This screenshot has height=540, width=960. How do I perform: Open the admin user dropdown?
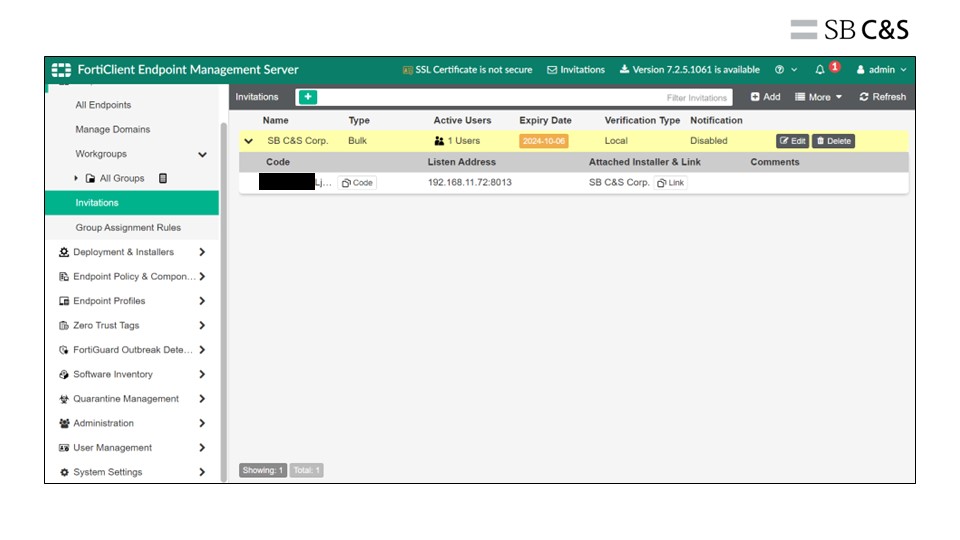click(881, 70)
